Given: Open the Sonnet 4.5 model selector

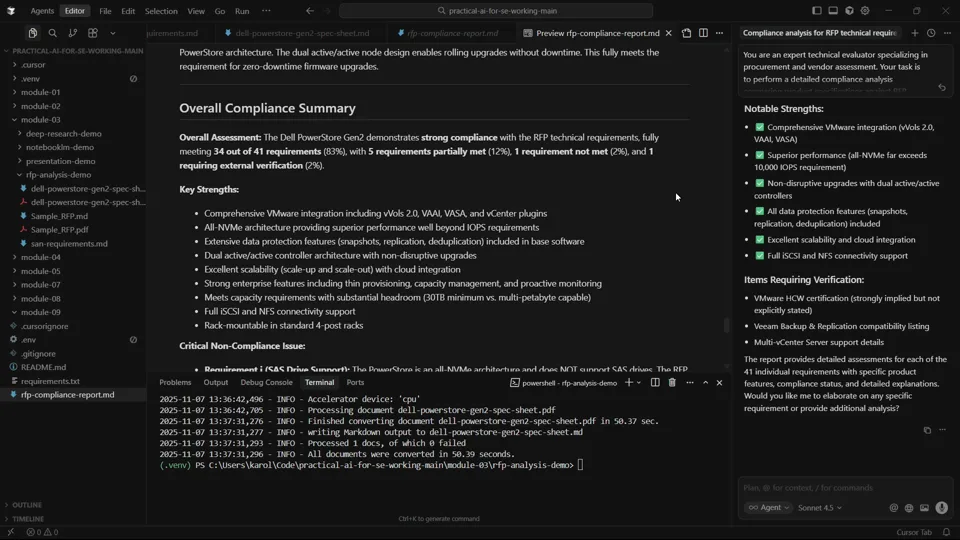Looking at the screenshot, I should point(820,508).
